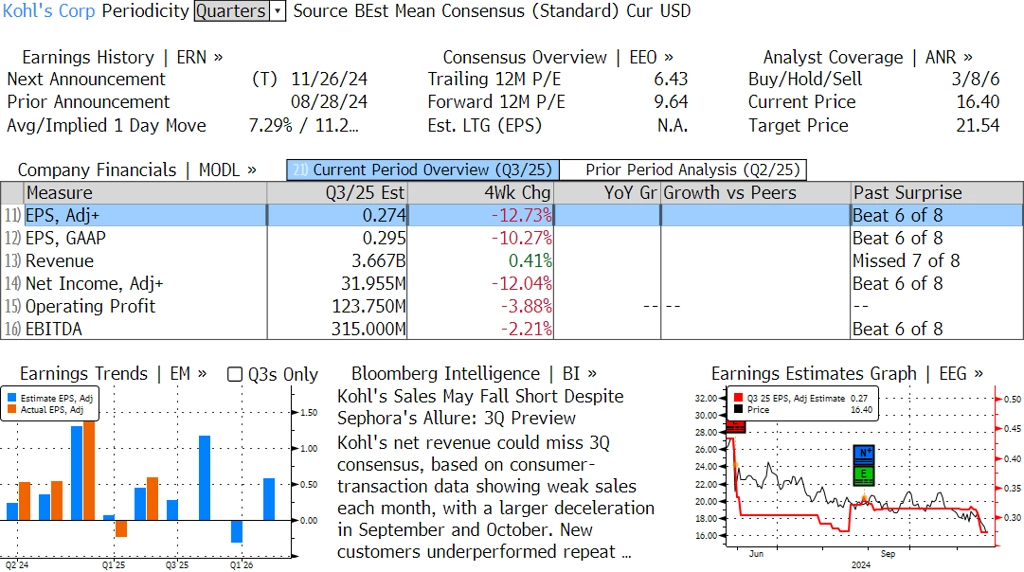Click the 4Wk Chg column header
Screen dimensions: 1024x572
point(481,193)
